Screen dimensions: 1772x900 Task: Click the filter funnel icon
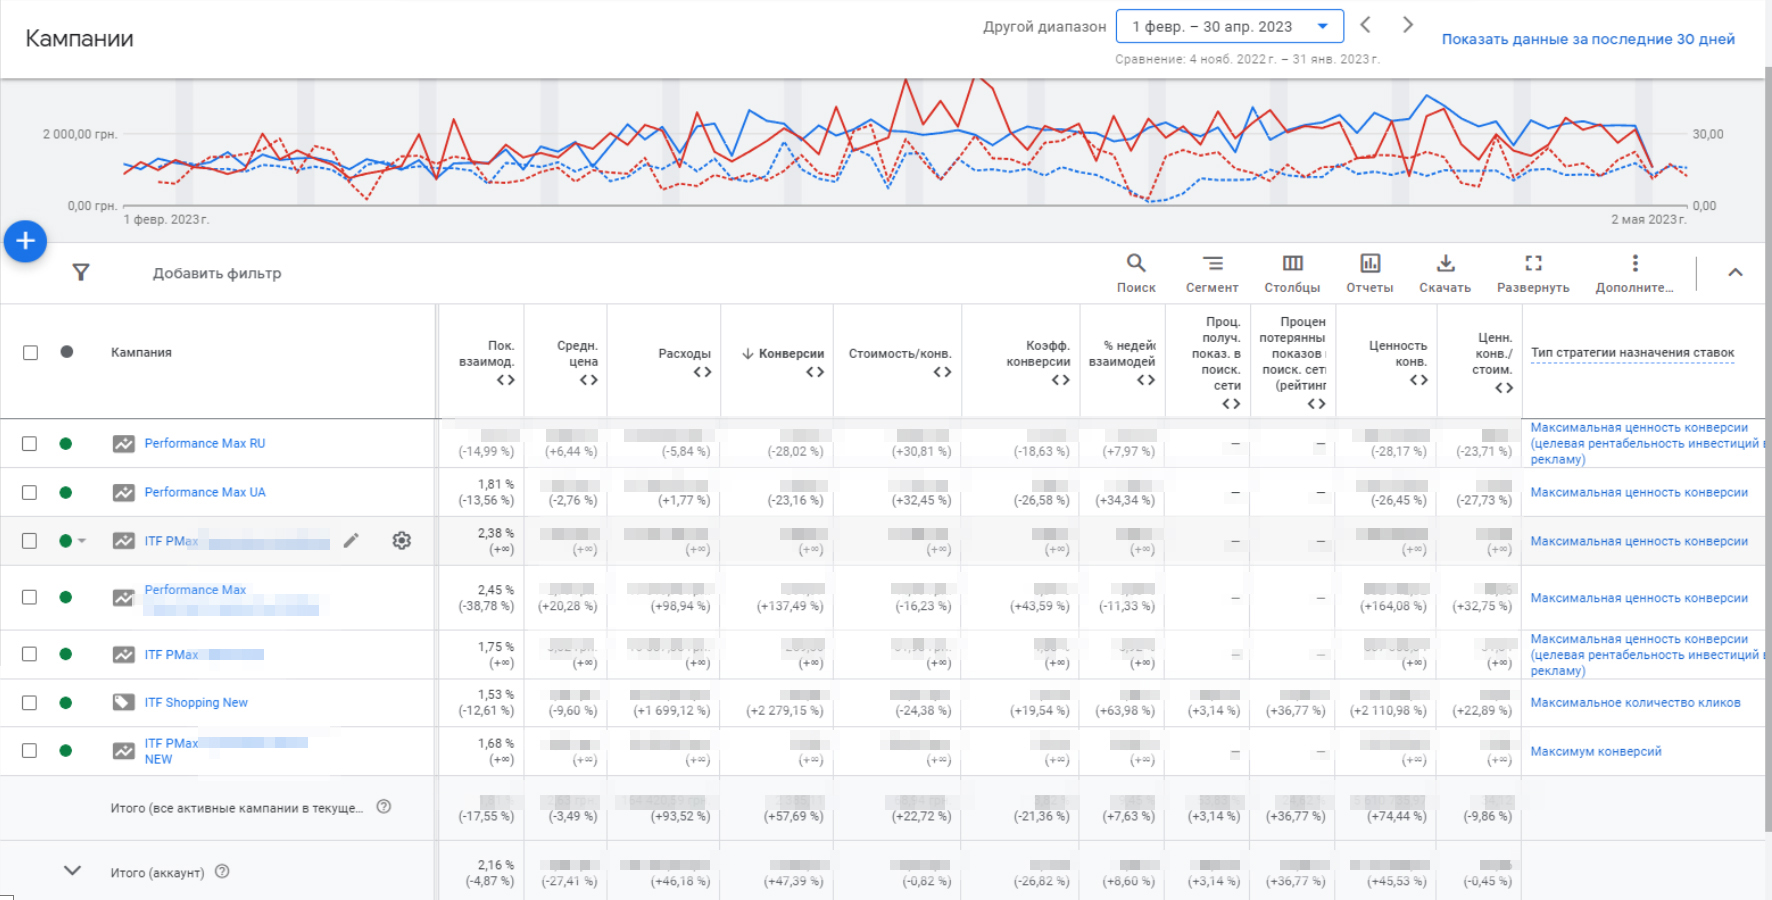(81, 272)
